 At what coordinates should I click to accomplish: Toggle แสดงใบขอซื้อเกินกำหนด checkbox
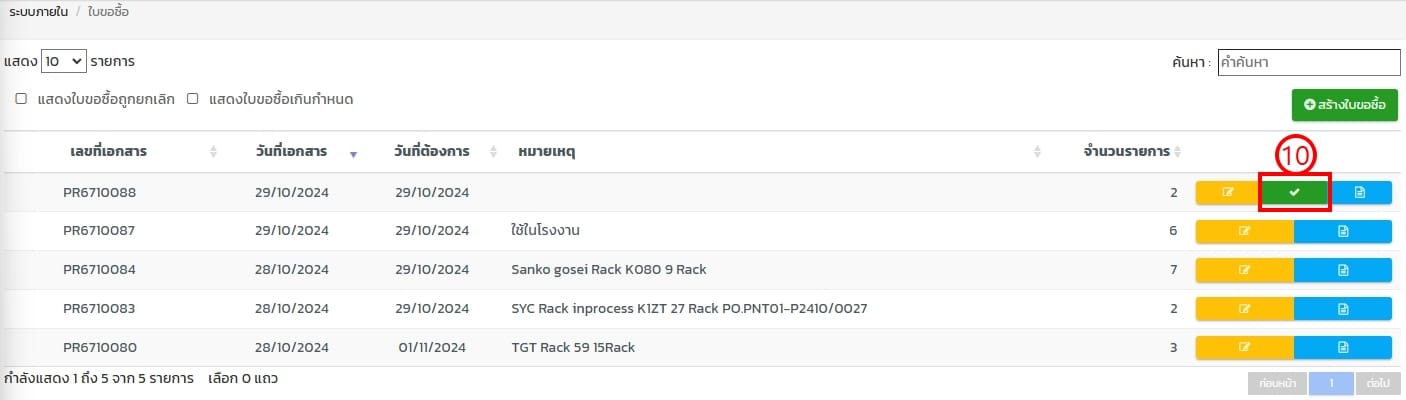[x=193, y=99]
